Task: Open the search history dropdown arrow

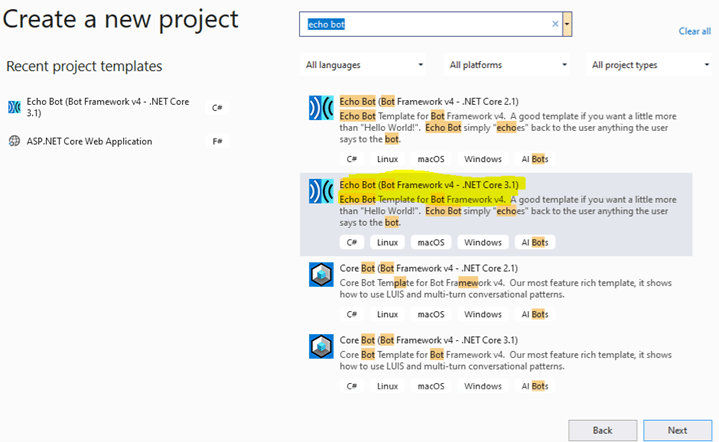Action: pyautogui.click(x=567, y=24)
